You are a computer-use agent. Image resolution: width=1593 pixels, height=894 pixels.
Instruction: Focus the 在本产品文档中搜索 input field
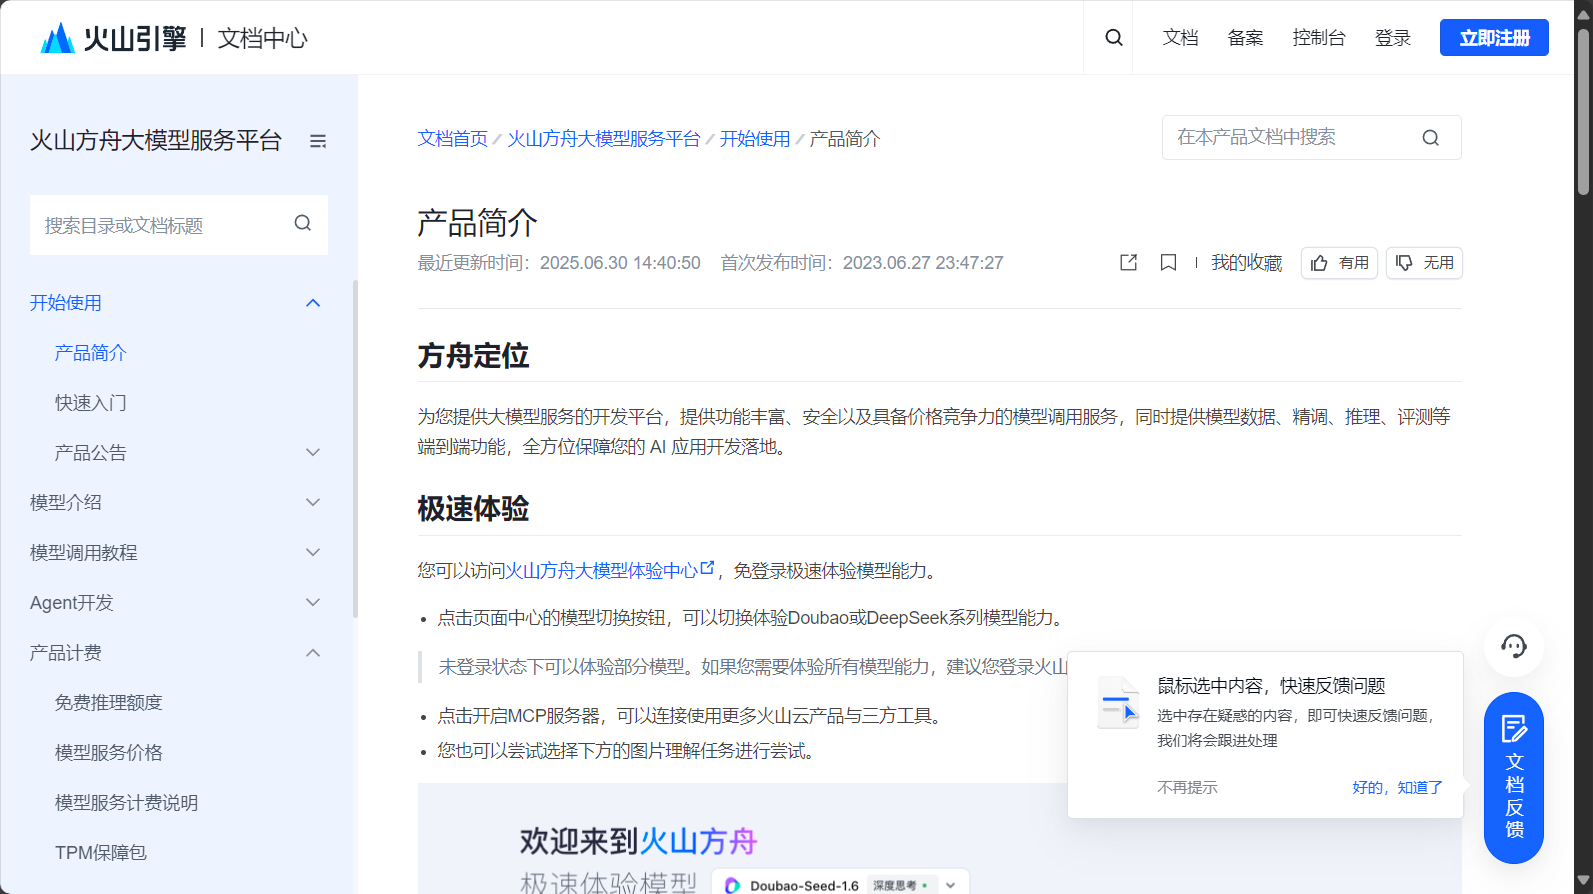point(1311,138)
